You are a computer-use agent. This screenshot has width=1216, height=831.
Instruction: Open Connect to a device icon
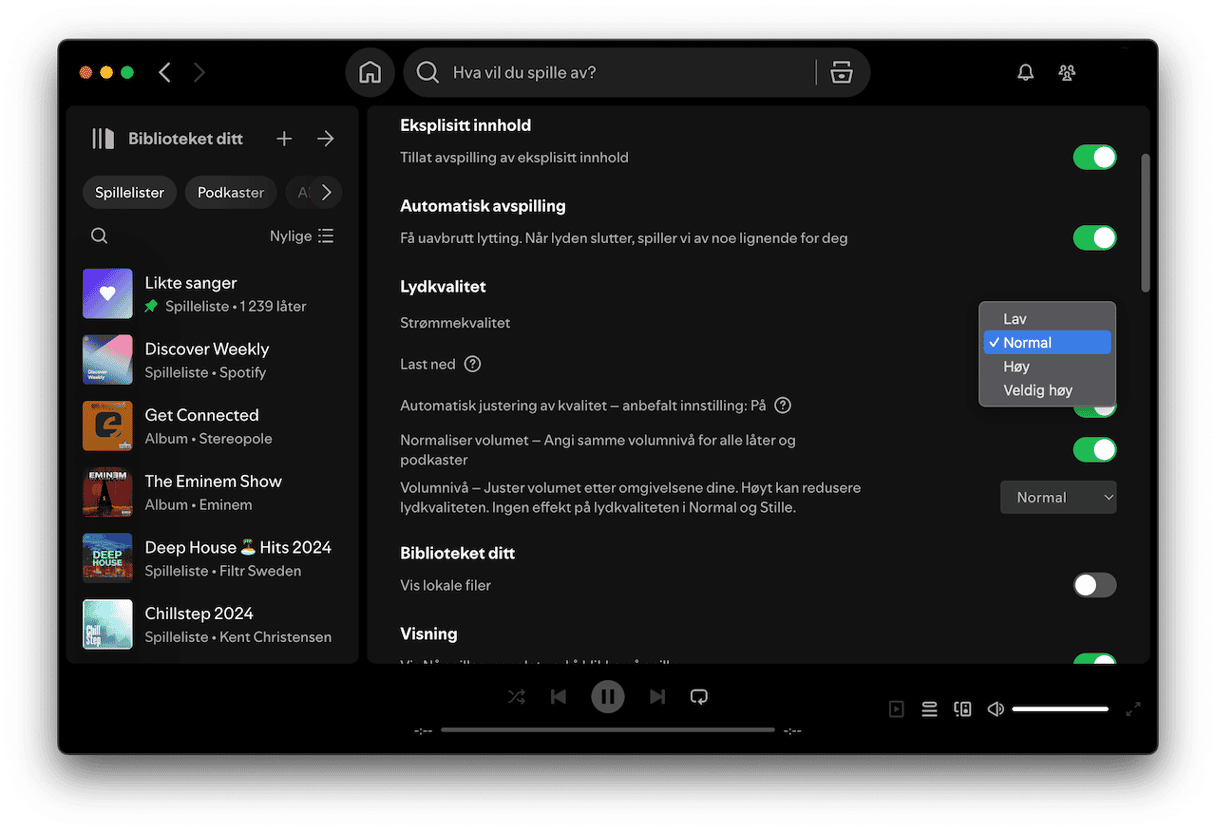(x=963, y=709)
